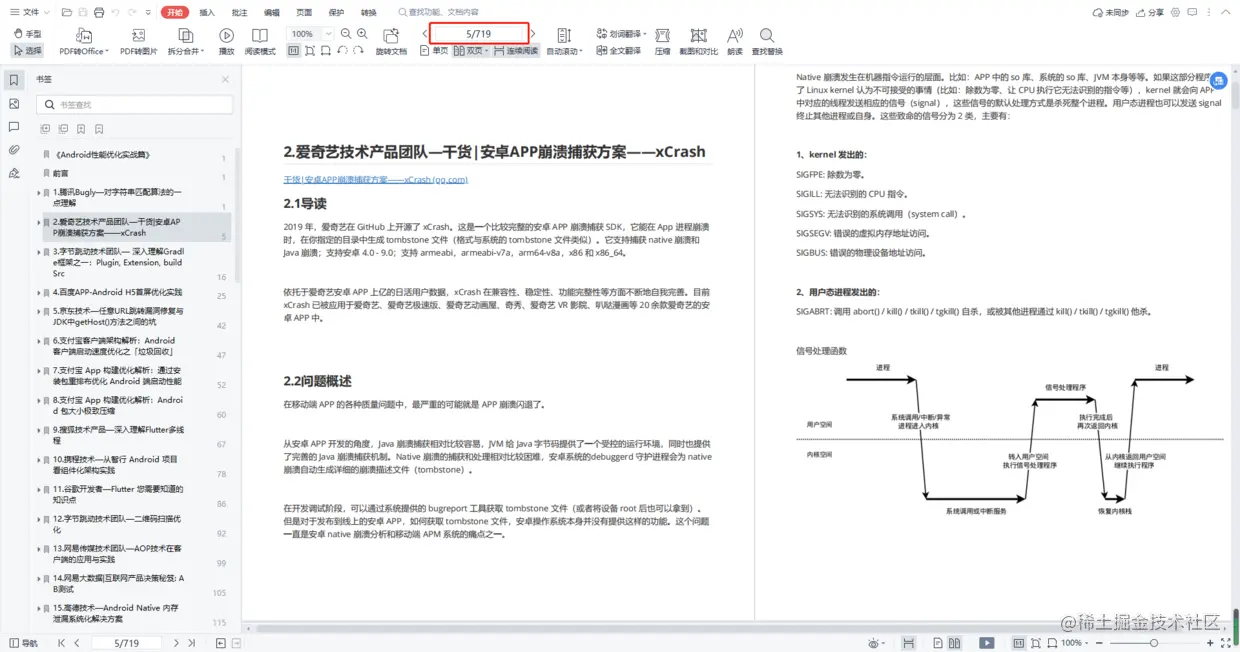Open the 插入 ribbon tab

(x=207, y=12)
